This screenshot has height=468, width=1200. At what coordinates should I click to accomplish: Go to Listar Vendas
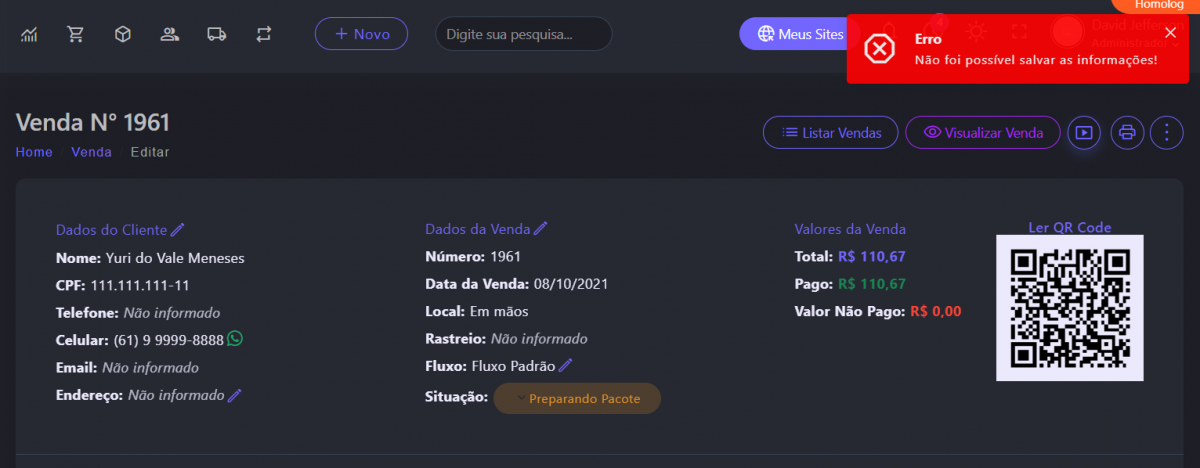click(830, 132)
